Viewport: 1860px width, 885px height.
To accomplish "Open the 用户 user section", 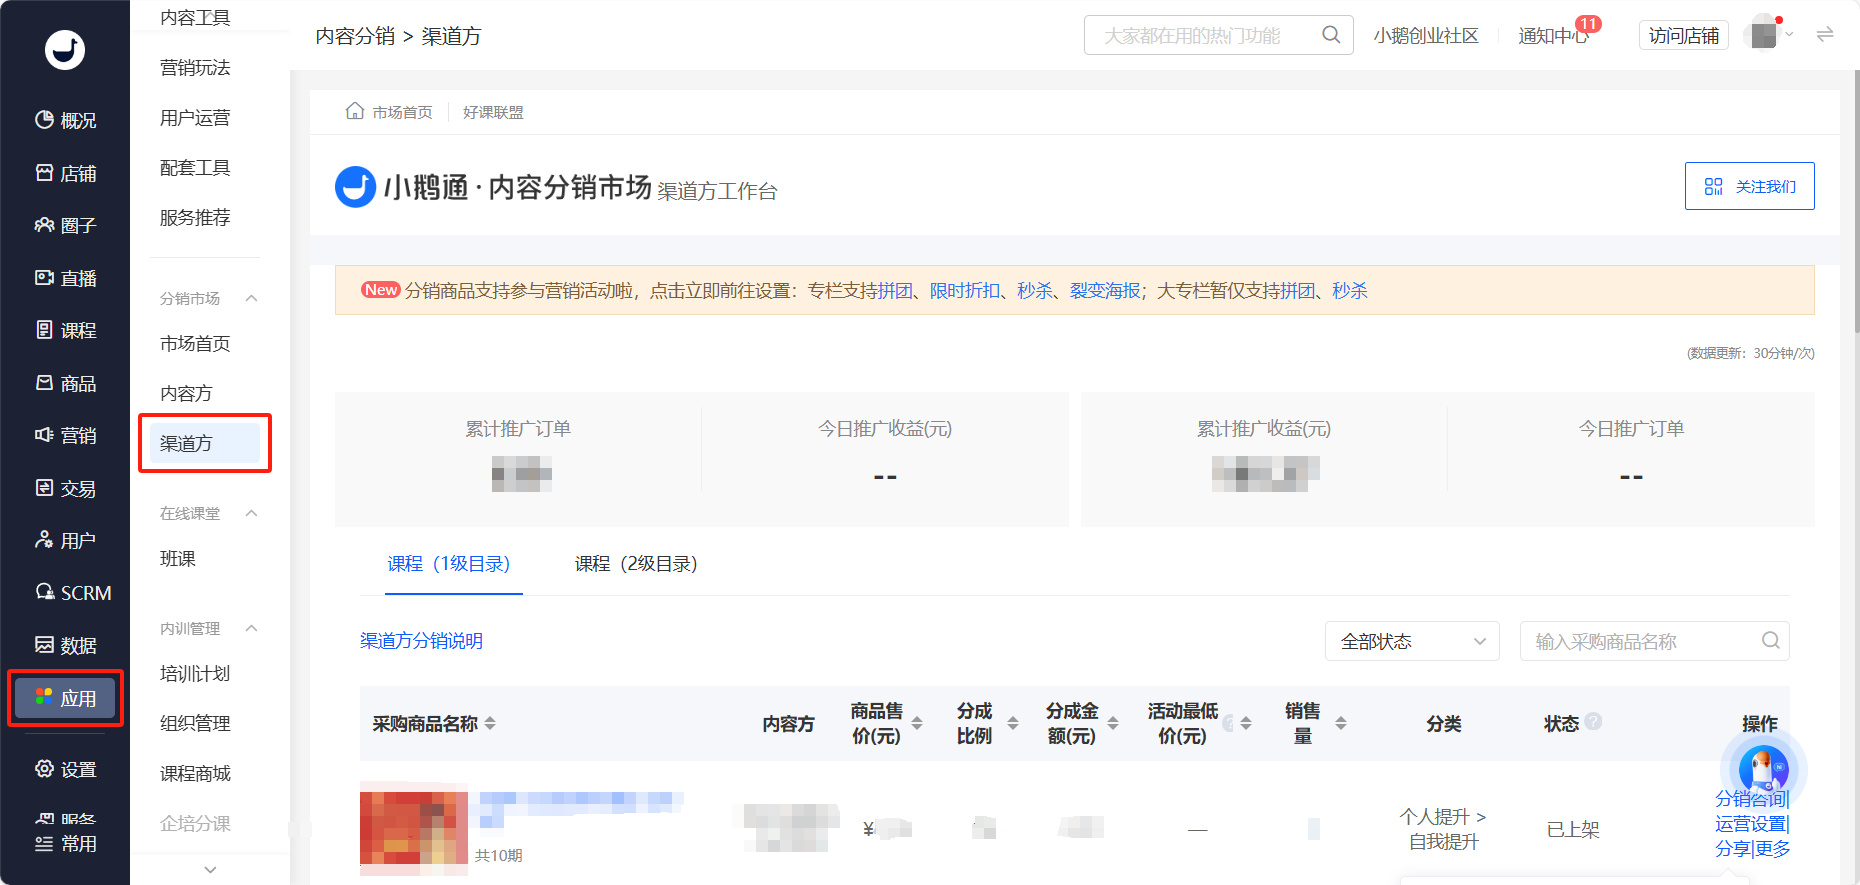I will pos(65,540).
